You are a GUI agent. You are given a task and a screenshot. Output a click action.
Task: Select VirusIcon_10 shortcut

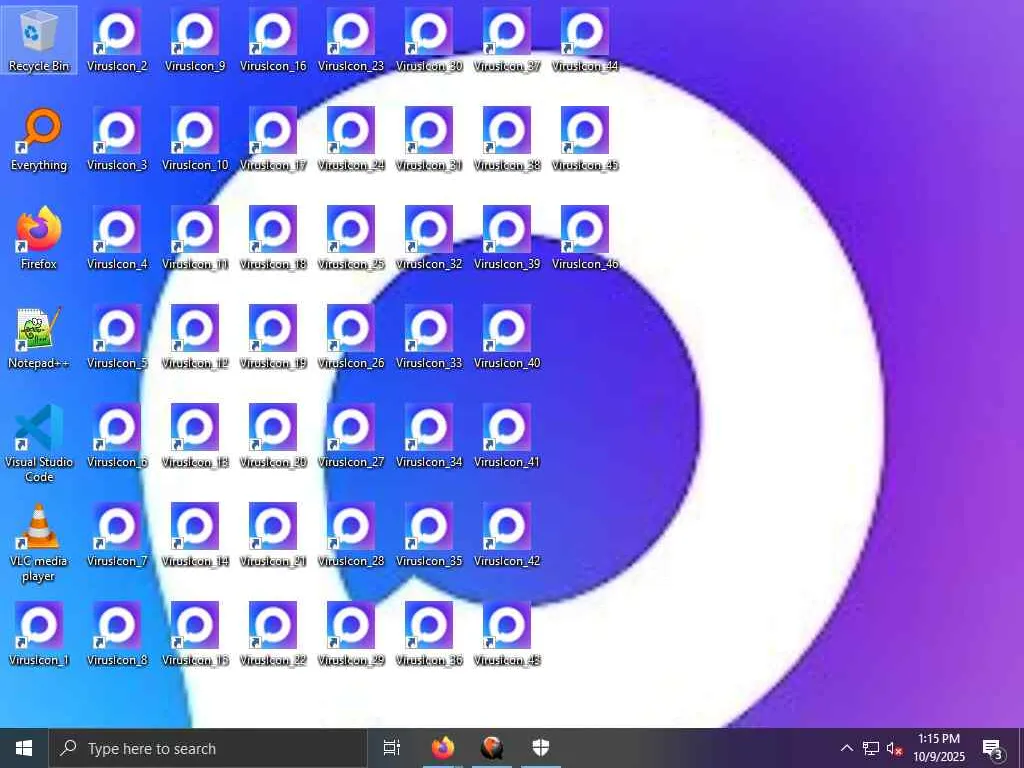195,139
